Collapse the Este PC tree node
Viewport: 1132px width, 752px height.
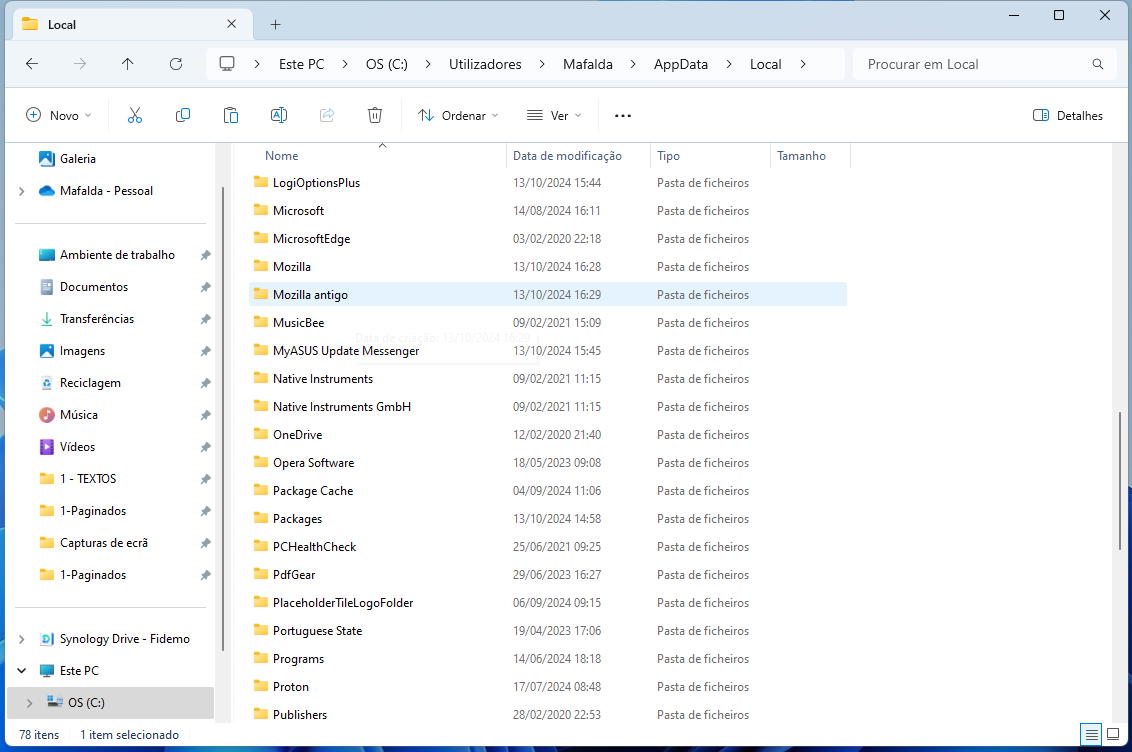coord(22,670)
